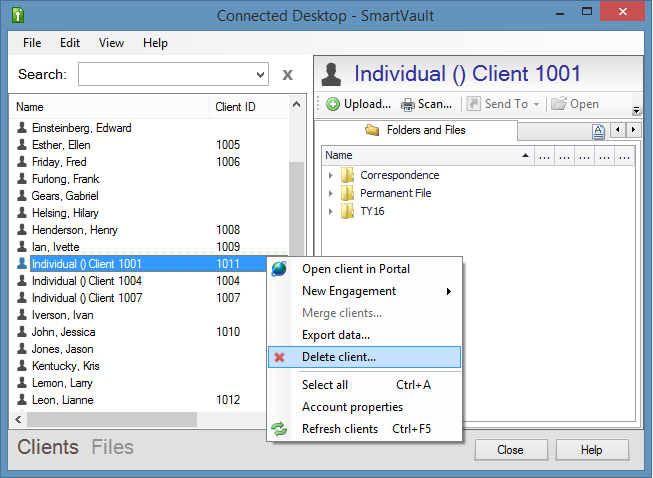Open the Help menu

click(155, 43)
